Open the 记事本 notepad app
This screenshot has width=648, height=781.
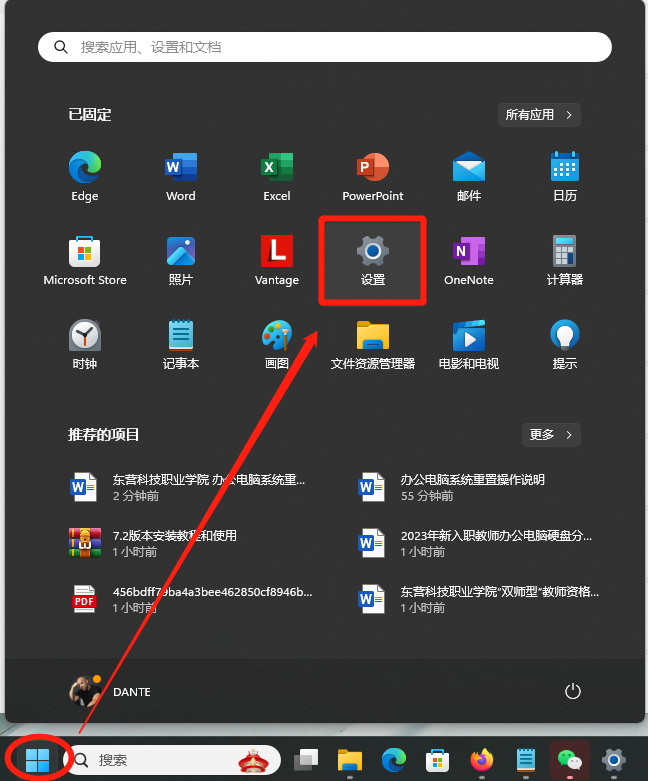[x=181, y=345]
